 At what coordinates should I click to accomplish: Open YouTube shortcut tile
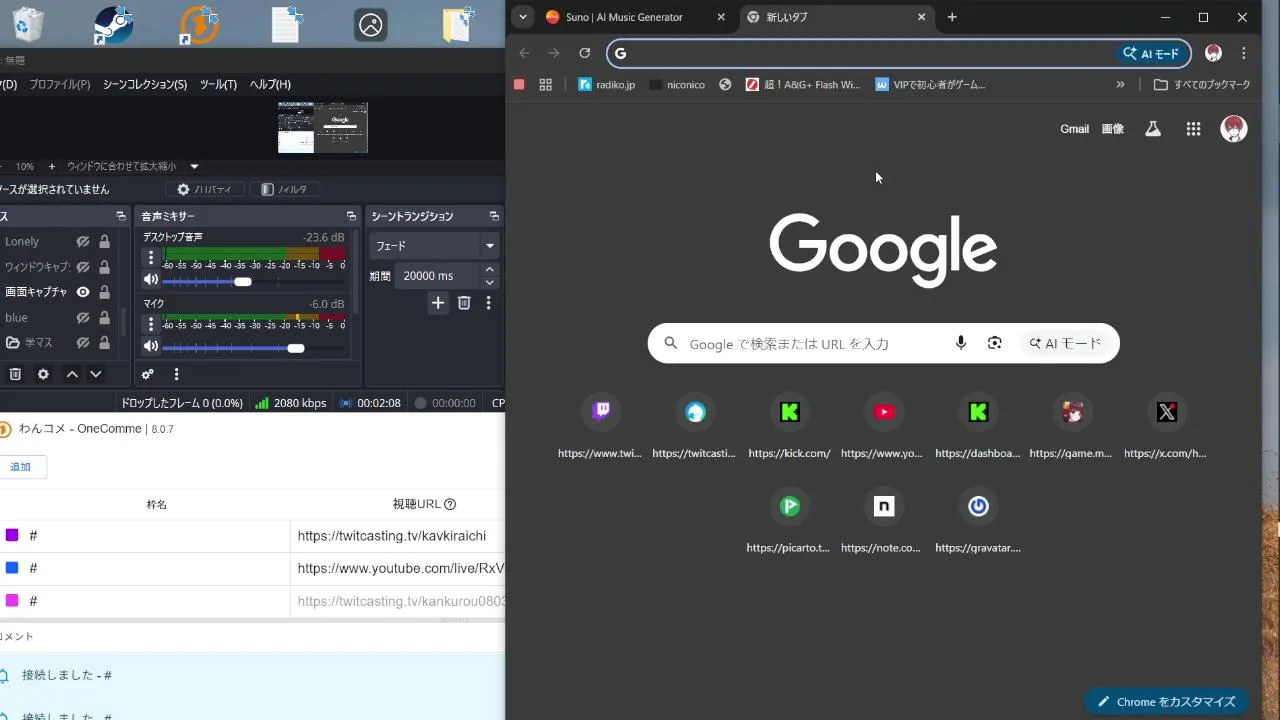[x=883, y=425]
